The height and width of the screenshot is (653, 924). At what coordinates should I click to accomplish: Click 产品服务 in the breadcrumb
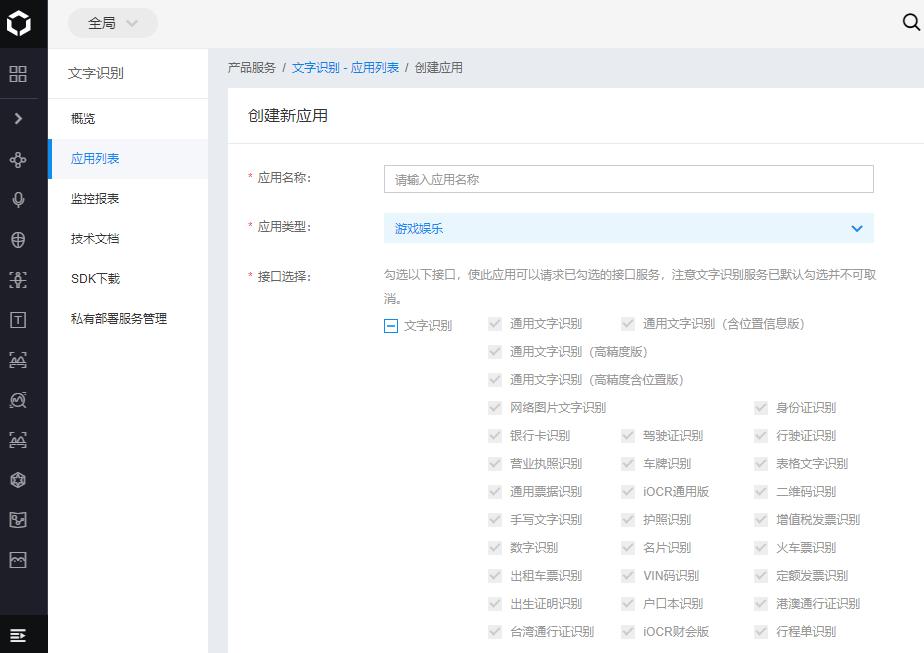[252, 68]
